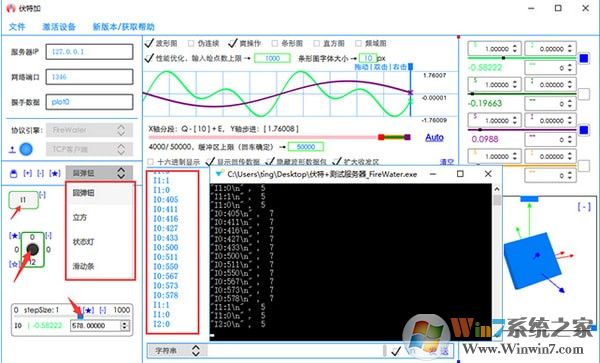The height and width of the screenshot is (363, 600).
Task: Click the save disk icon in widget toolbar
Action: coord(13,174)
